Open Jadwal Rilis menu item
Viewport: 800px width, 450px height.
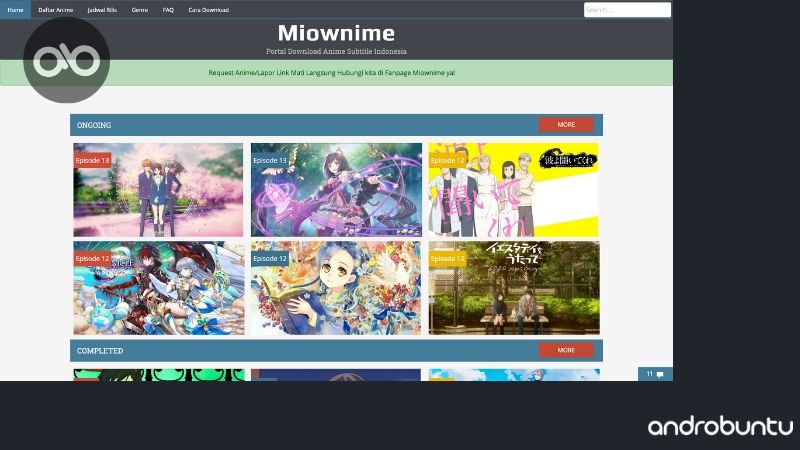pyautogui.click(x=102, y=10)
